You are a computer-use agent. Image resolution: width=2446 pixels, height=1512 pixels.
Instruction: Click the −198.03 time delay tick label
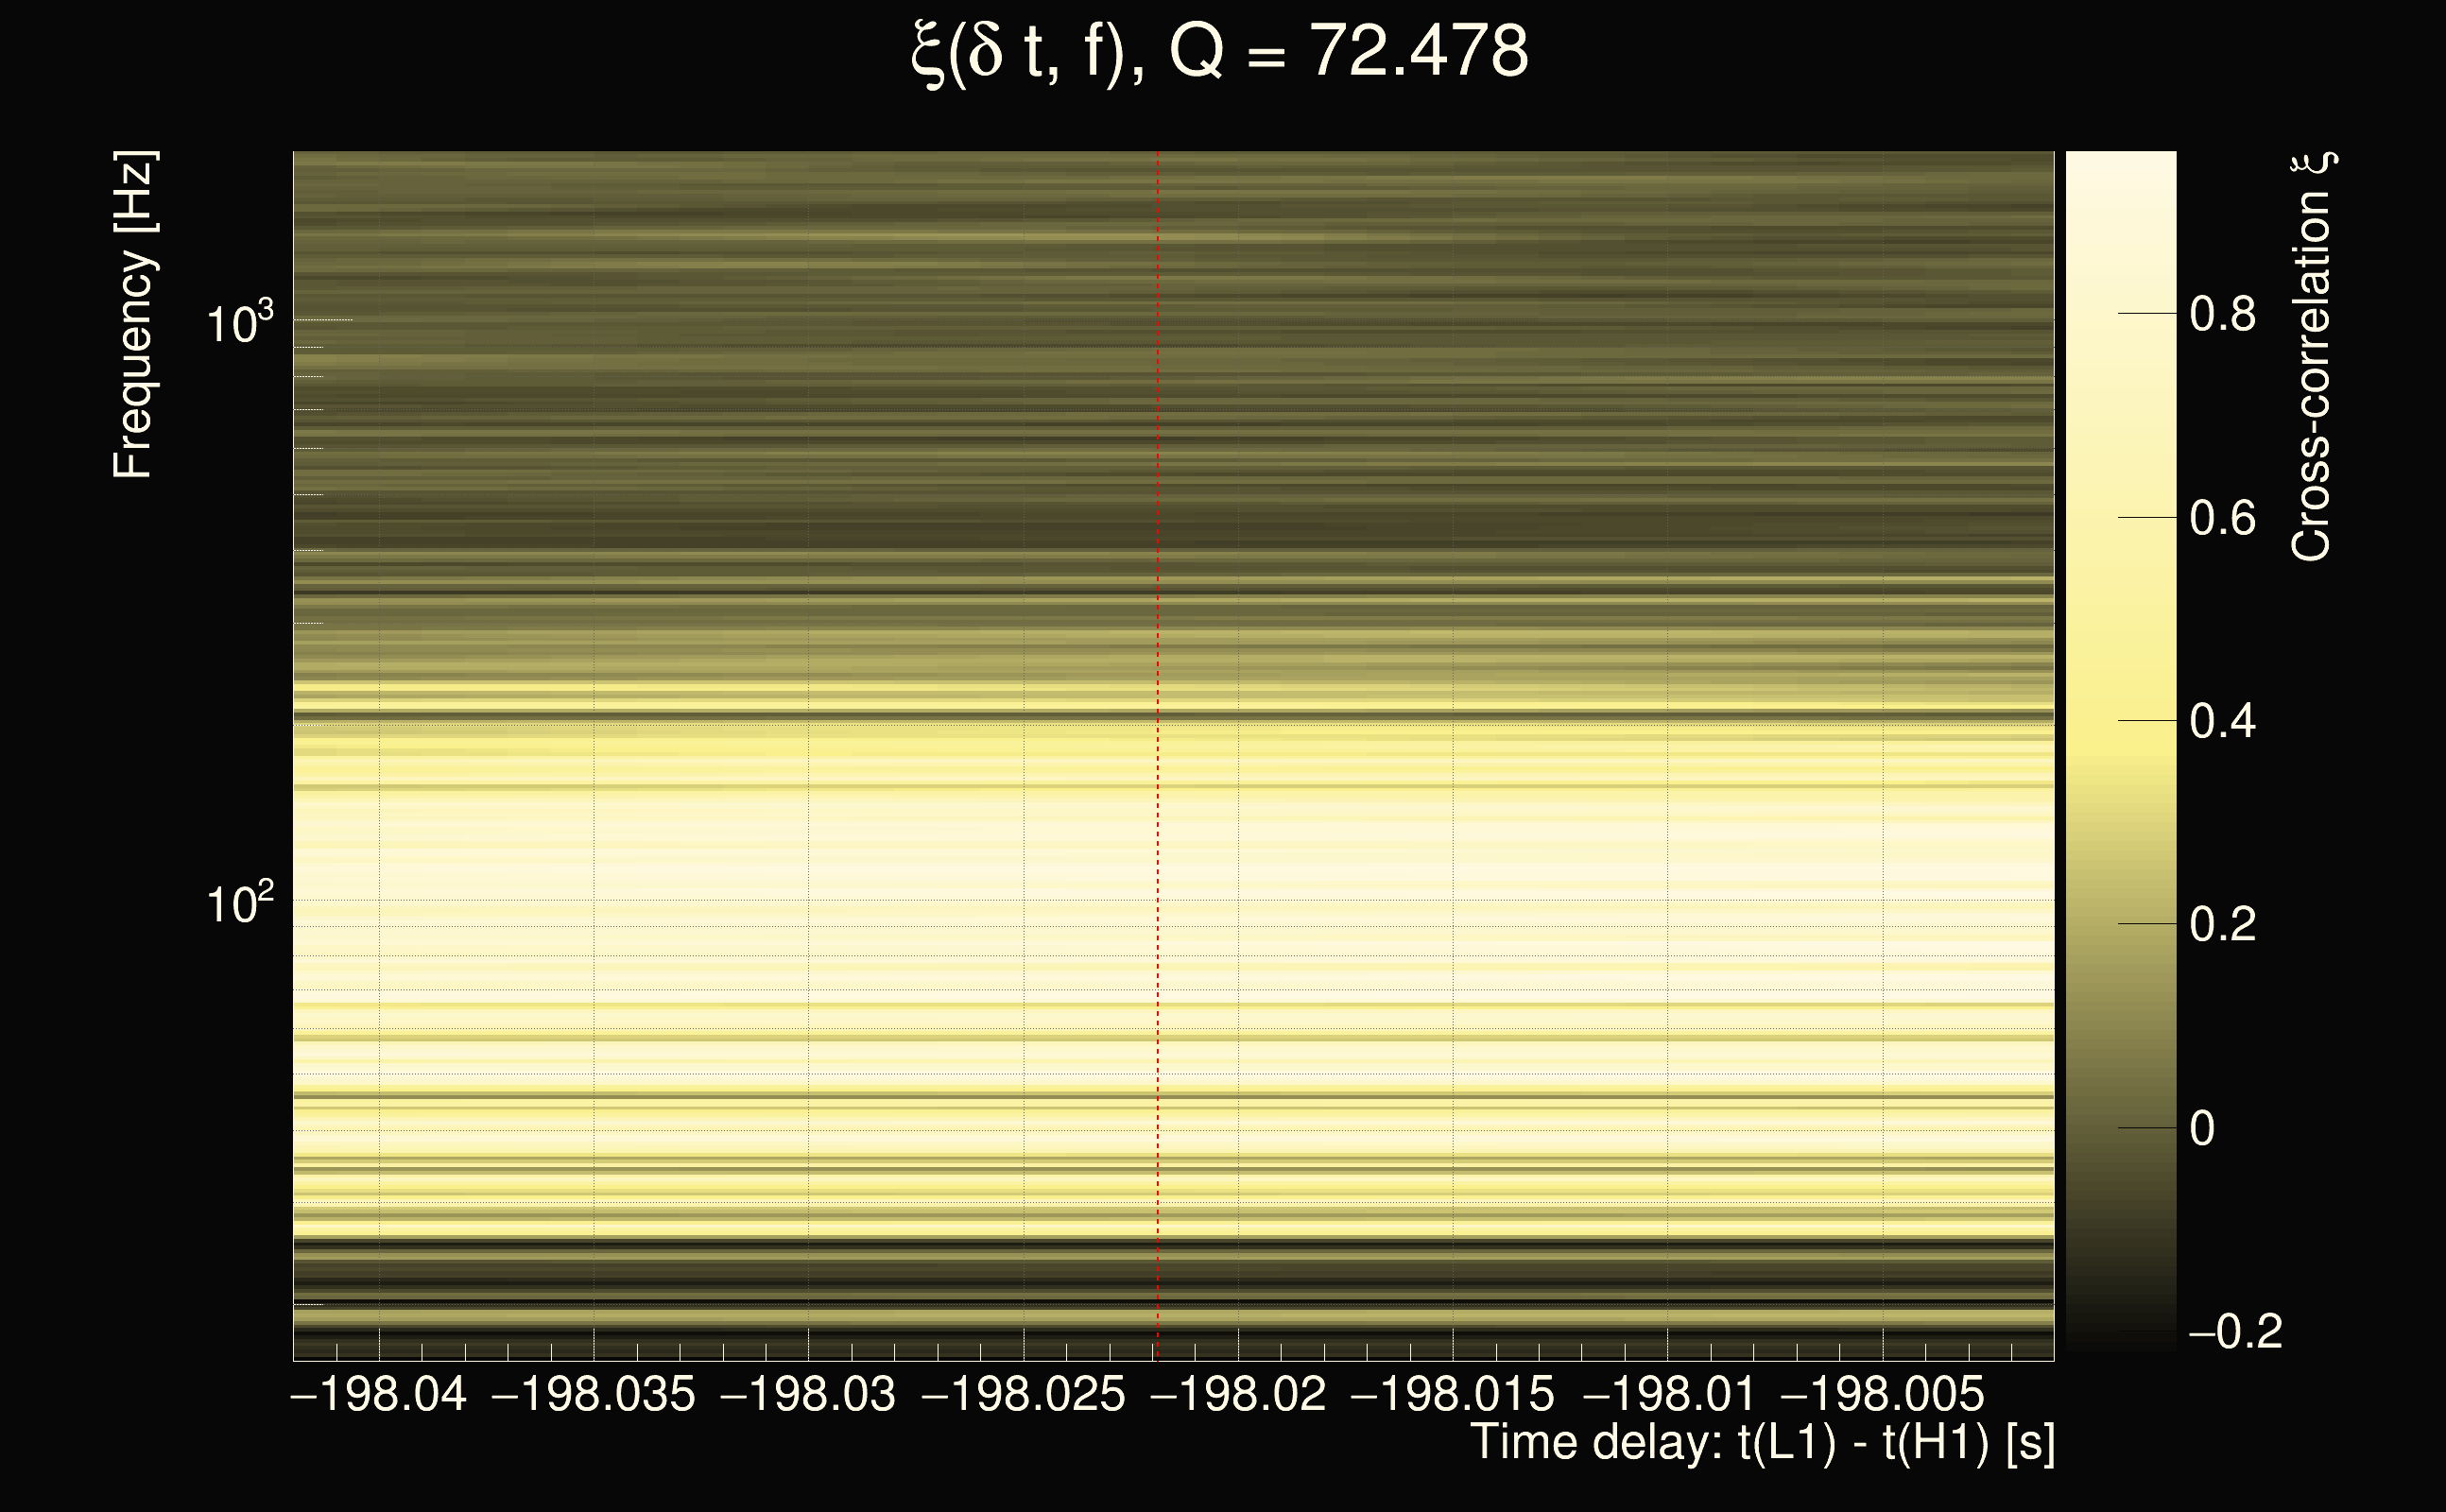coord(808,1395)
